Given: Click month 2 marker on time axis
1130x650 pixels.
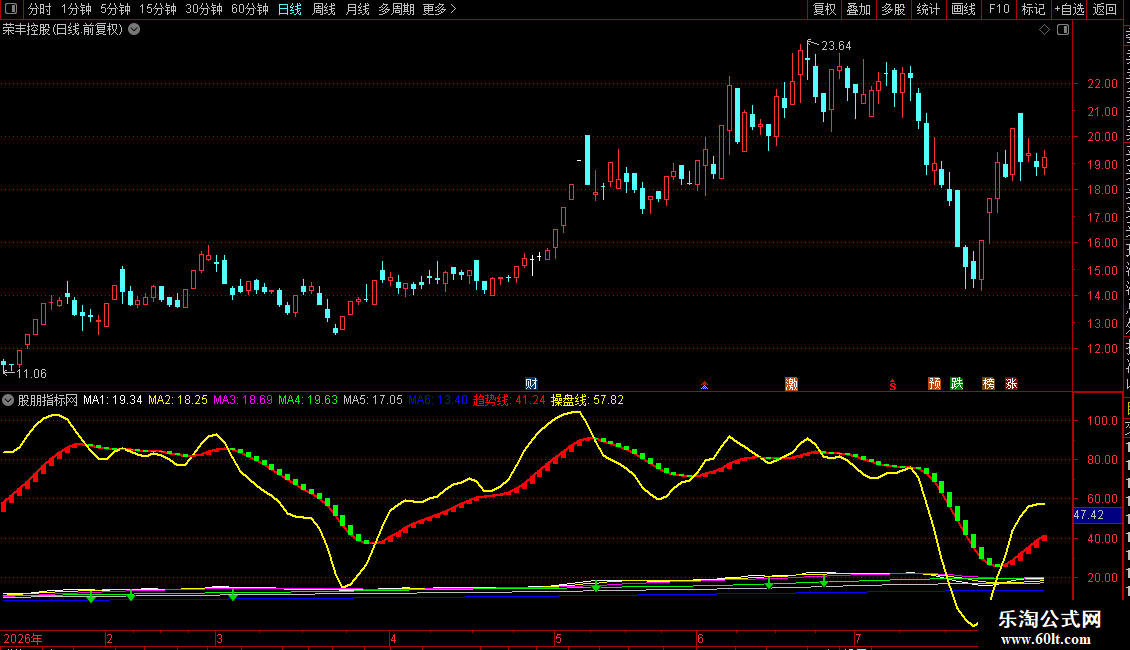Looking at the screenshot, I should coord(110,638).
